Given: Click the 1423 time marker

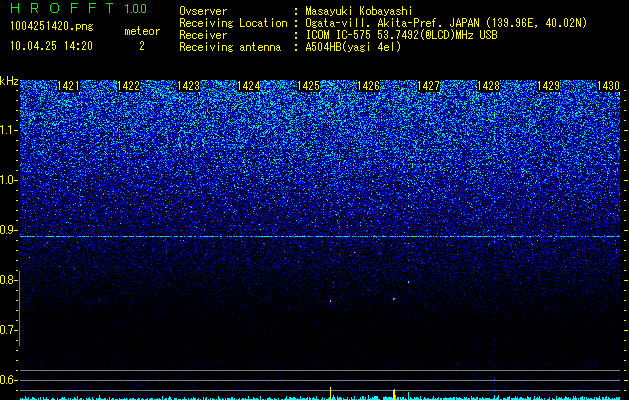Looking at the screenshot, I should pyautogui.click(x=189, y=86).
